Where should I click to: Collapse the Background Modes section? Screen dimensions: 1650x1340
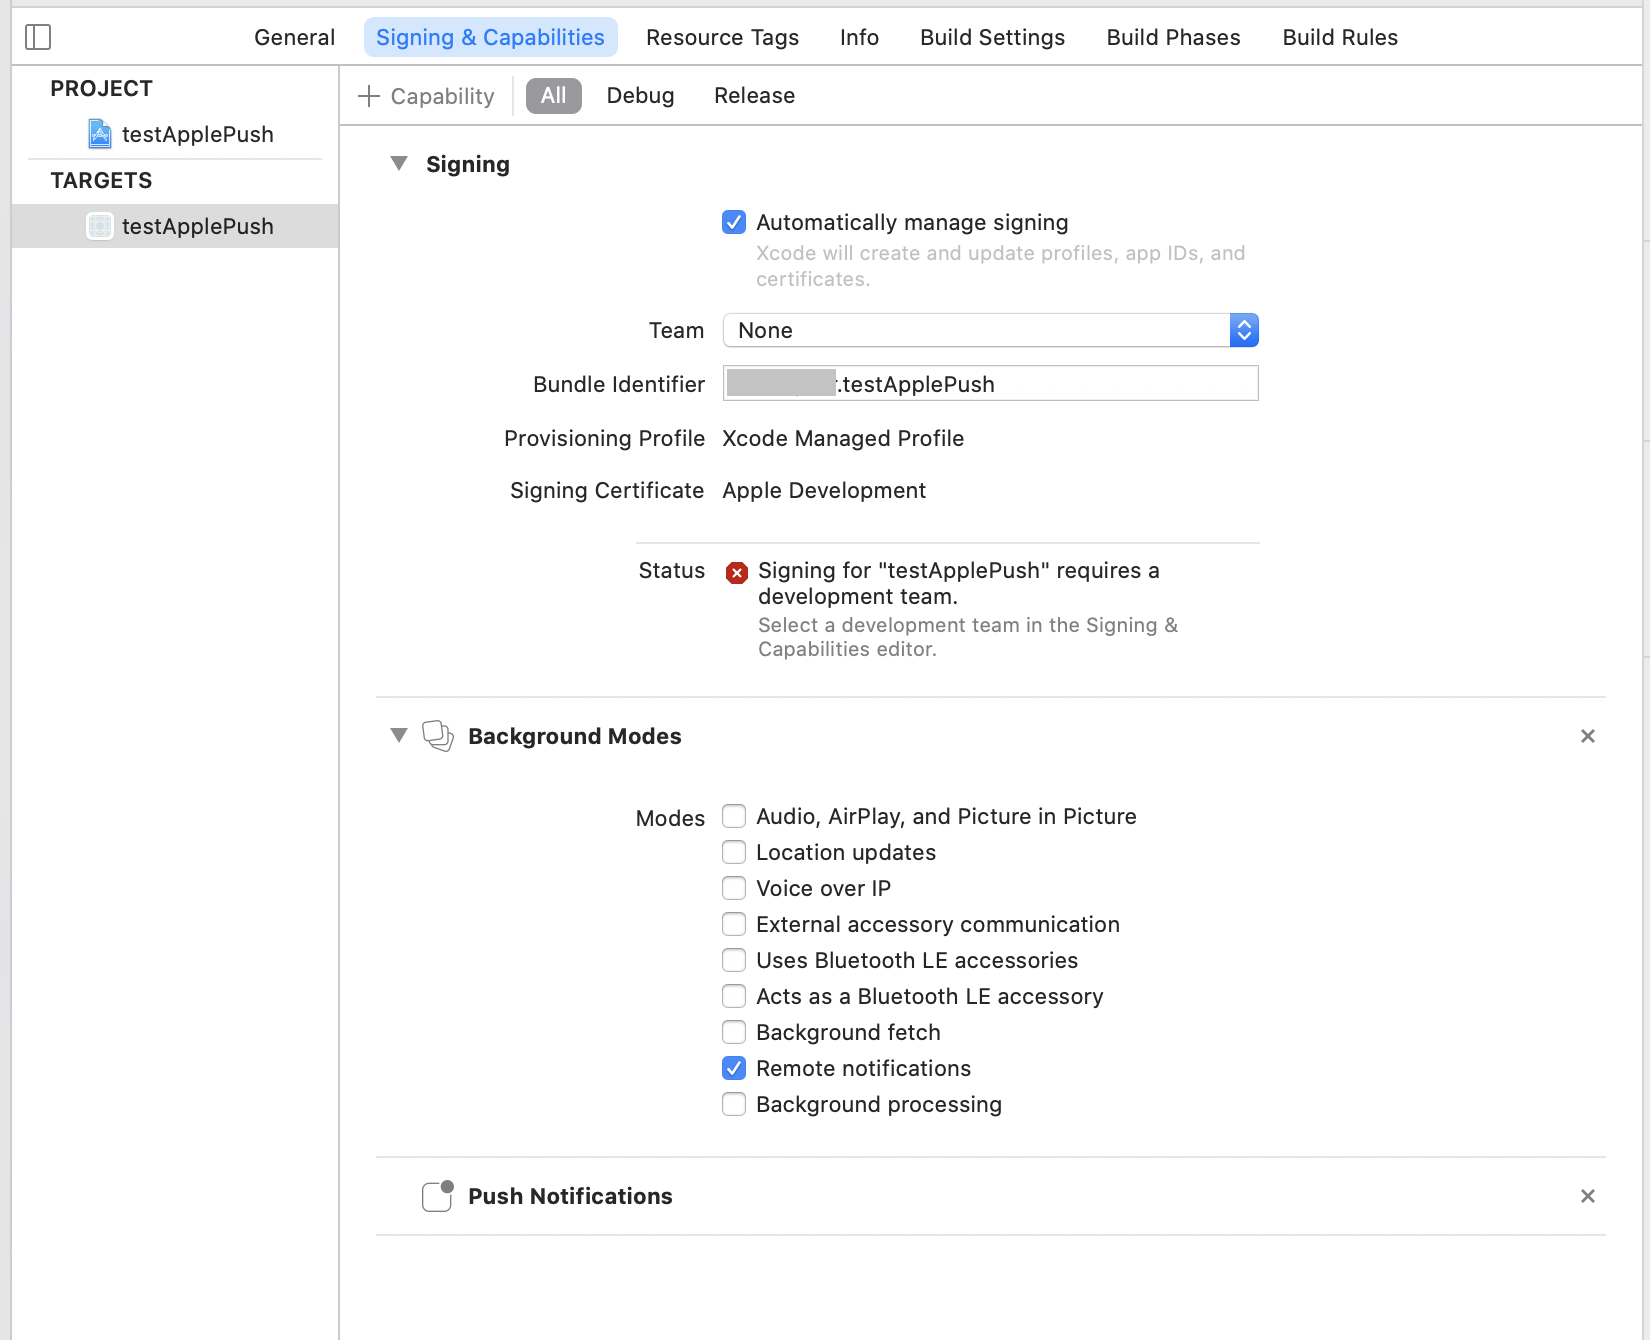pos(399,735)
